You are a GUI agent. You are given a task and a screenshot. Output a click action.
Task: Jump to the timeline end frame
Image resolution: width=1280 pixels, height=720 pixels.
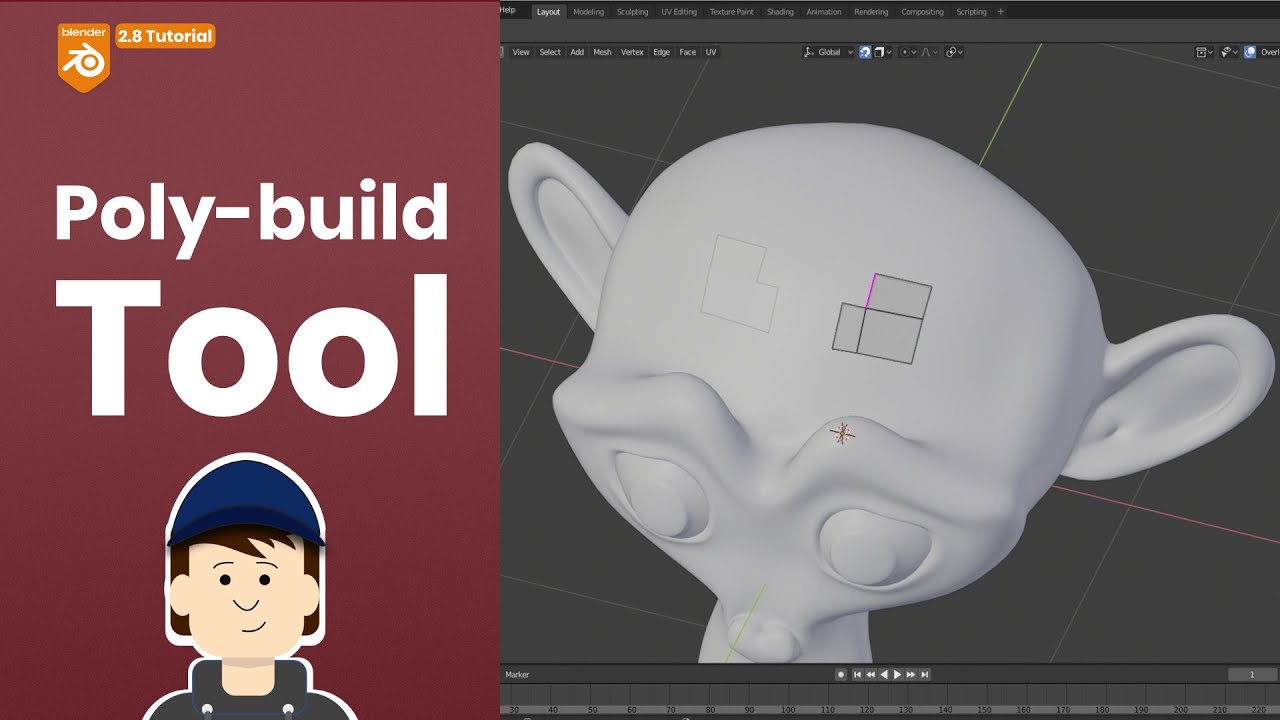coord(925,675)
